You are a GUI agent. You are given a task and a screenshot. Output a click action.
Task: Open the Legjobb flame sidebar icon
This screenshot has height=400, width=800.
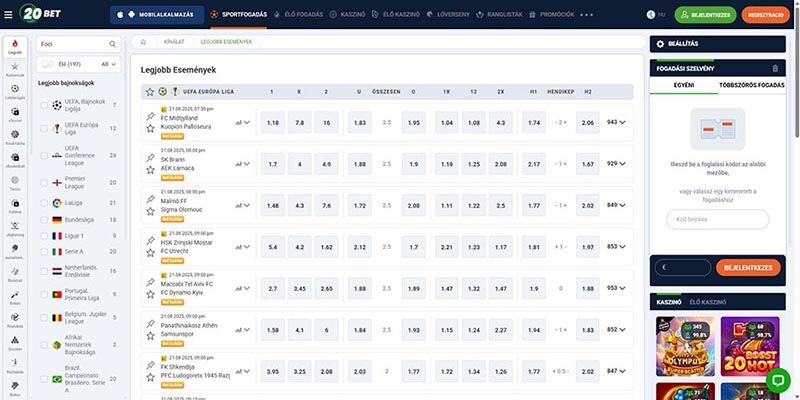[x=15, y=46]
